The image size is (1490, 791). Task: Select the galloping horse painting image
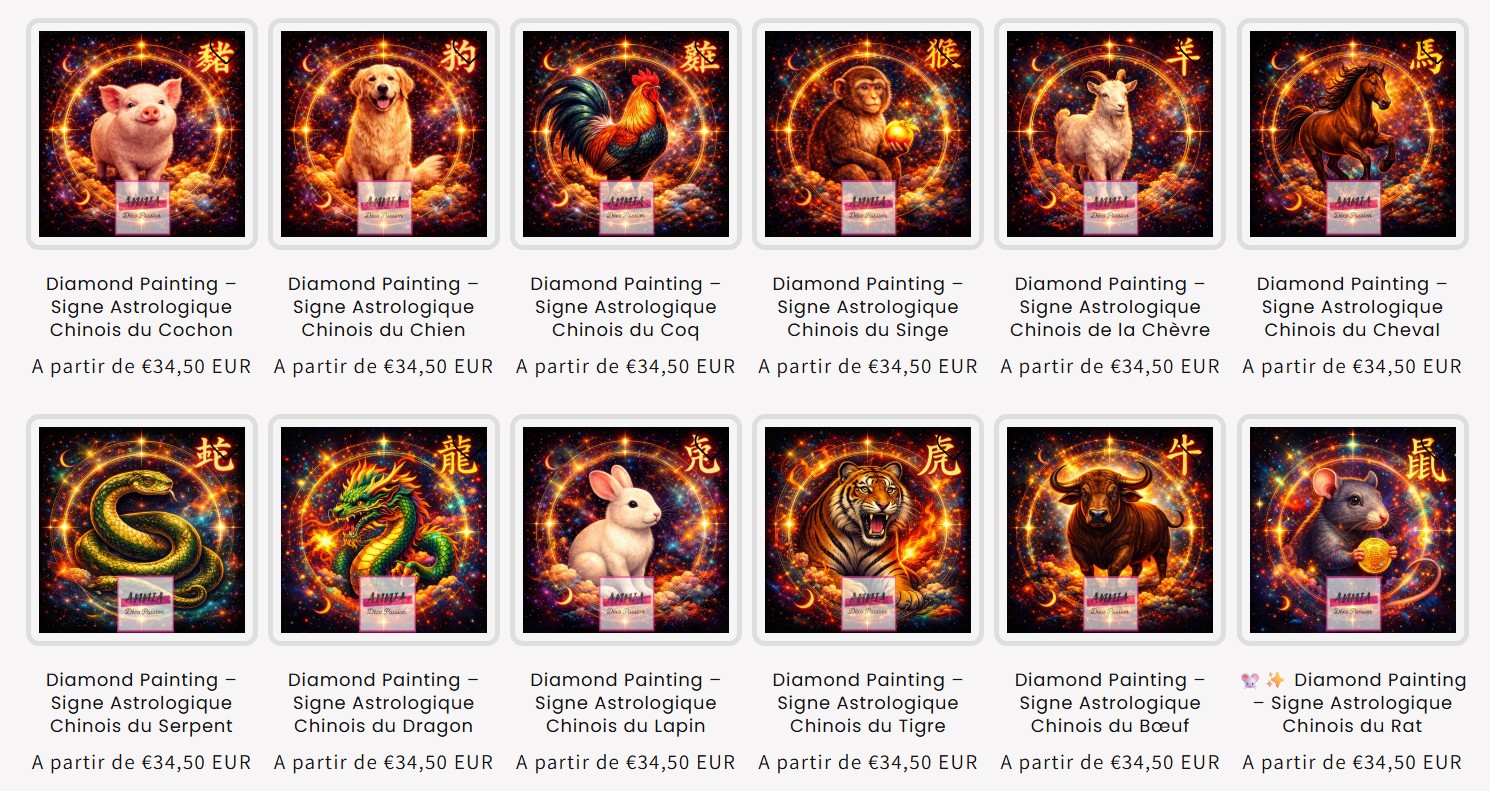pos(1353,134)
